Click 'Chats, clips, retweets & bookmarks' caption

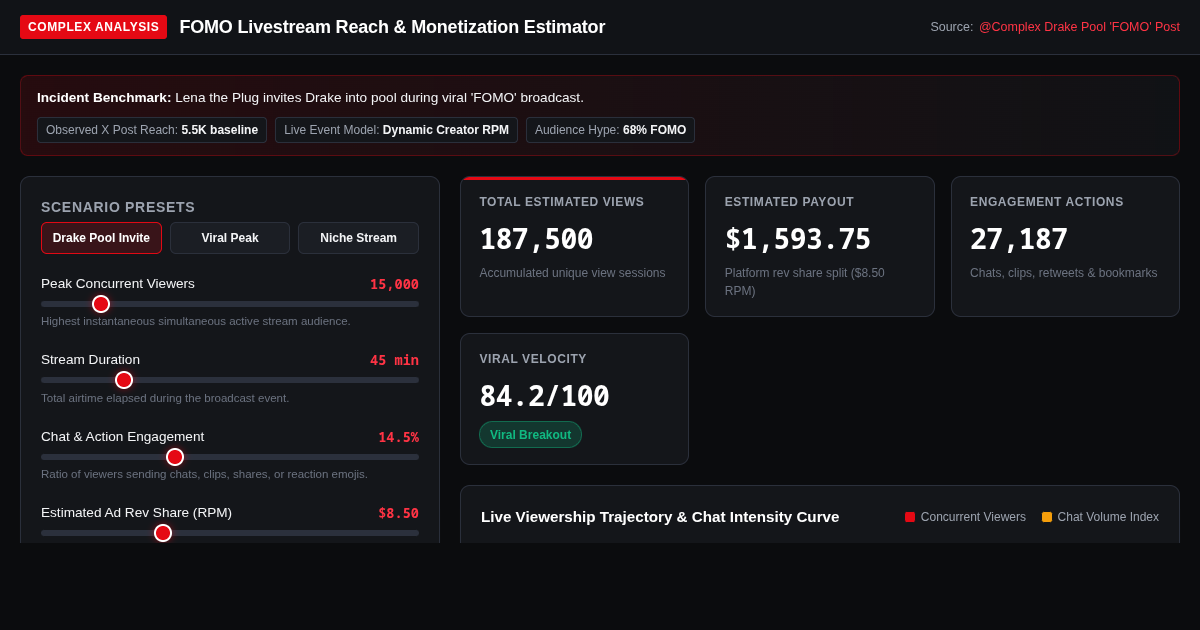[1063, 273]
